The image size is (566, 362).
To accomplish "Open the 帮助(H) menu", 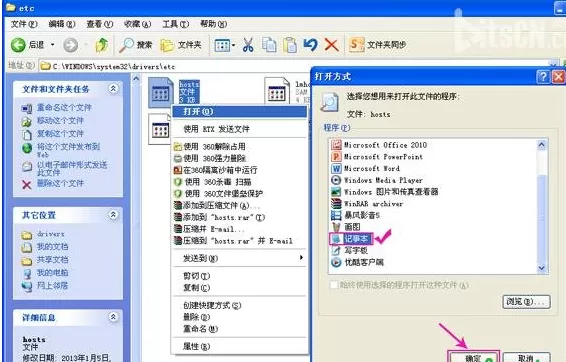I will pos(214,24).
